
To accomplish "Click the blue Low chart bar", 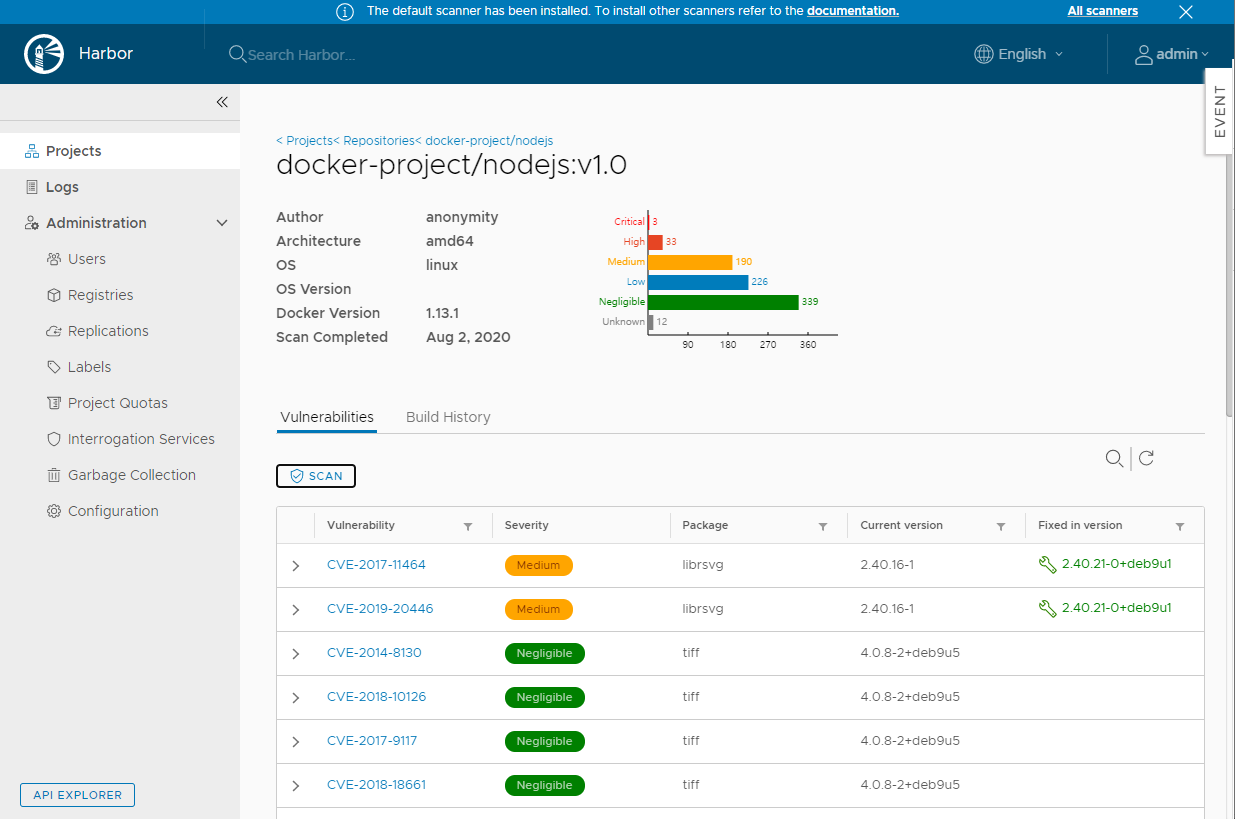I will pos(698,282).
